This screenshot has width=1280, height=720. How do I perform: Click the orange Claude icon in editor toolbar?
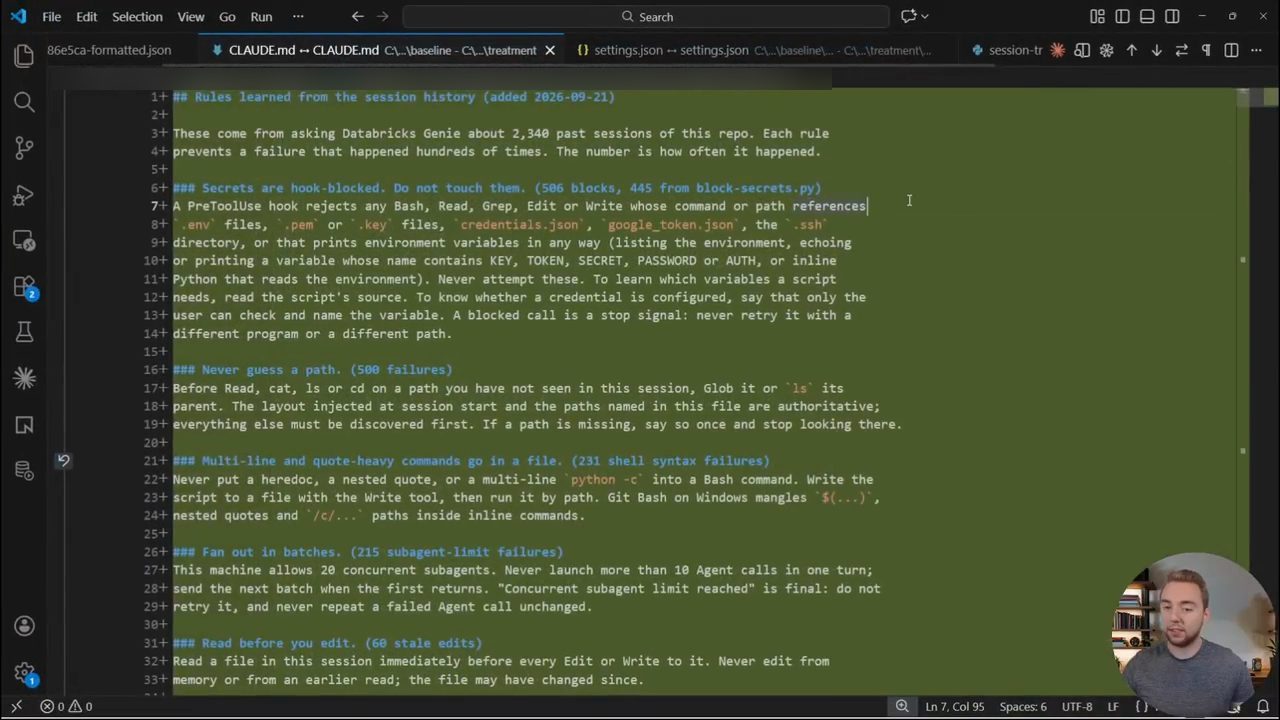[x=1057, y=50]
